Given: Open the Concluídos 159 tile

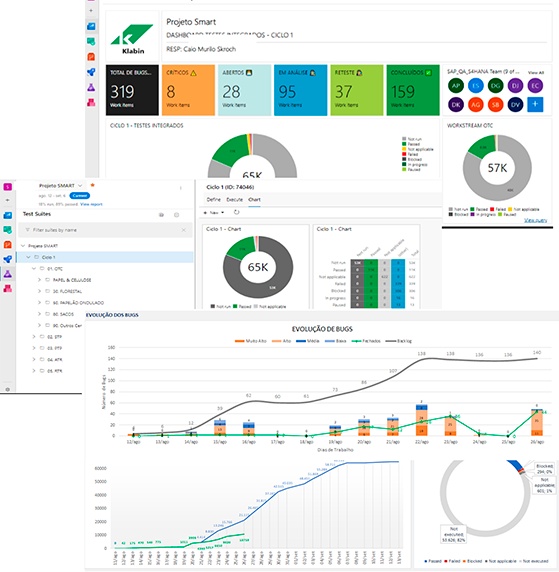Looking at the screenshot, I should pos(413,90).
